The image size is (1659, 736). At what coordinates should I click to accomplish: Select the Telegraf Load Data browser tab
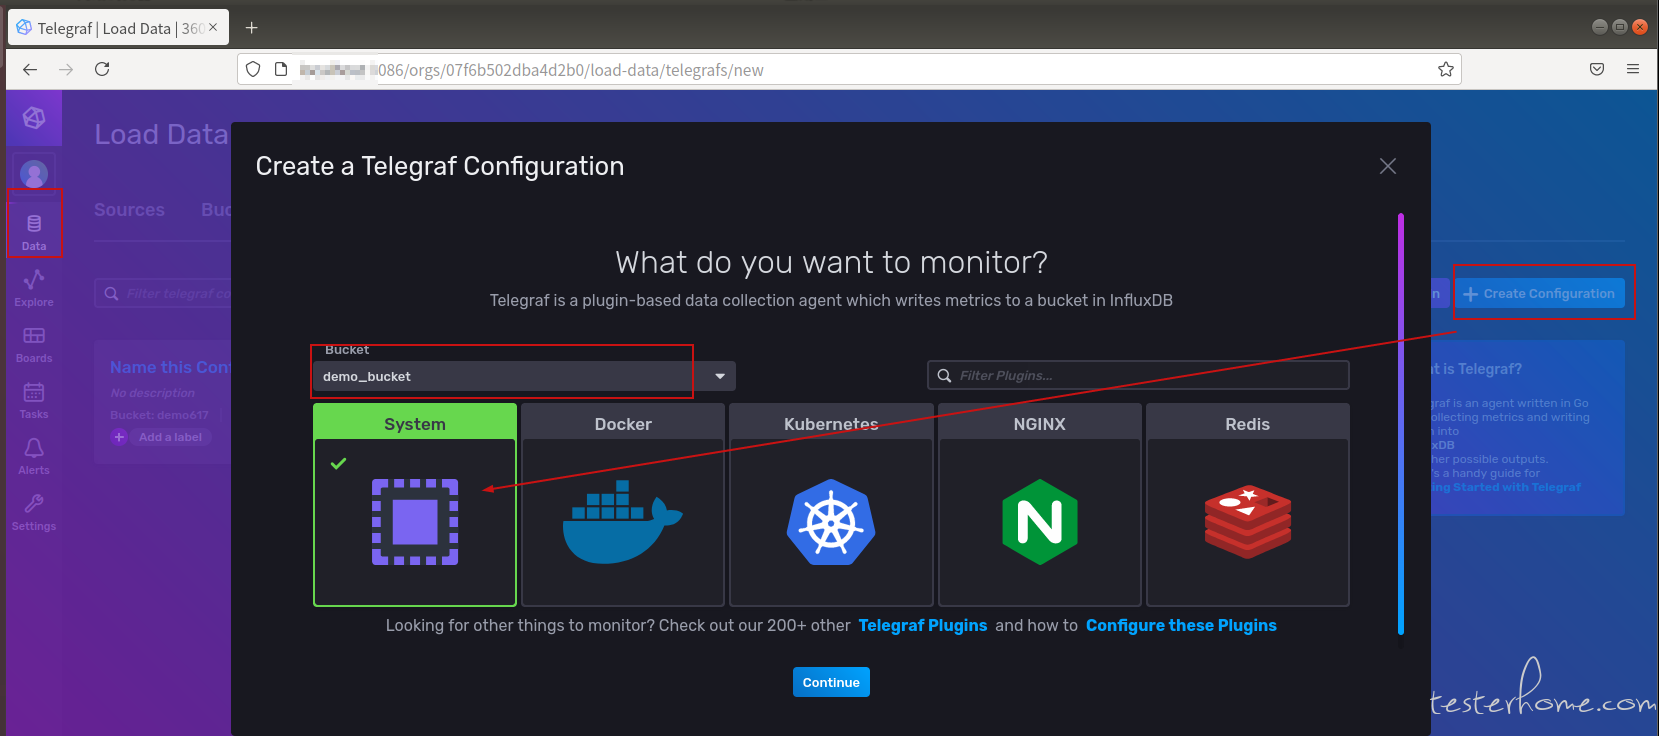click(118, 27)
